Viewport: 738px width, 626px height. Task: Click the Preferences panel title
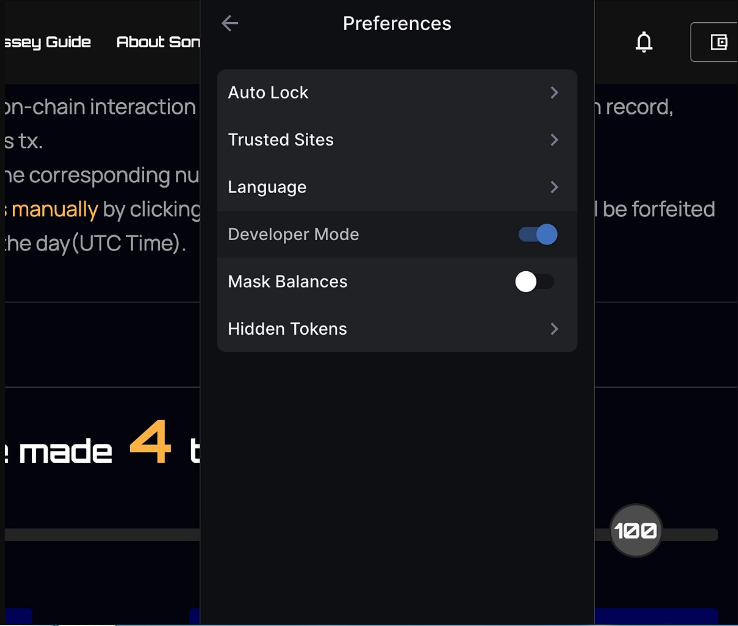(x=397, y=24)
